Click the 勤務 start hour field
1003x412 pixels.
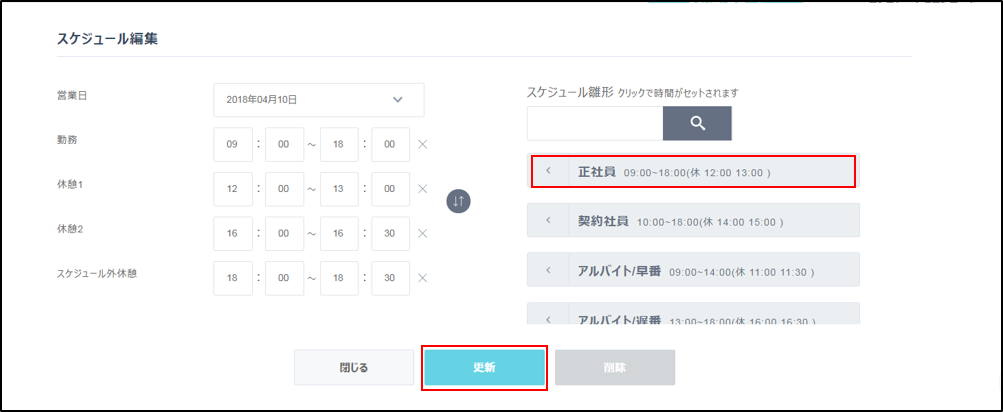232,145
